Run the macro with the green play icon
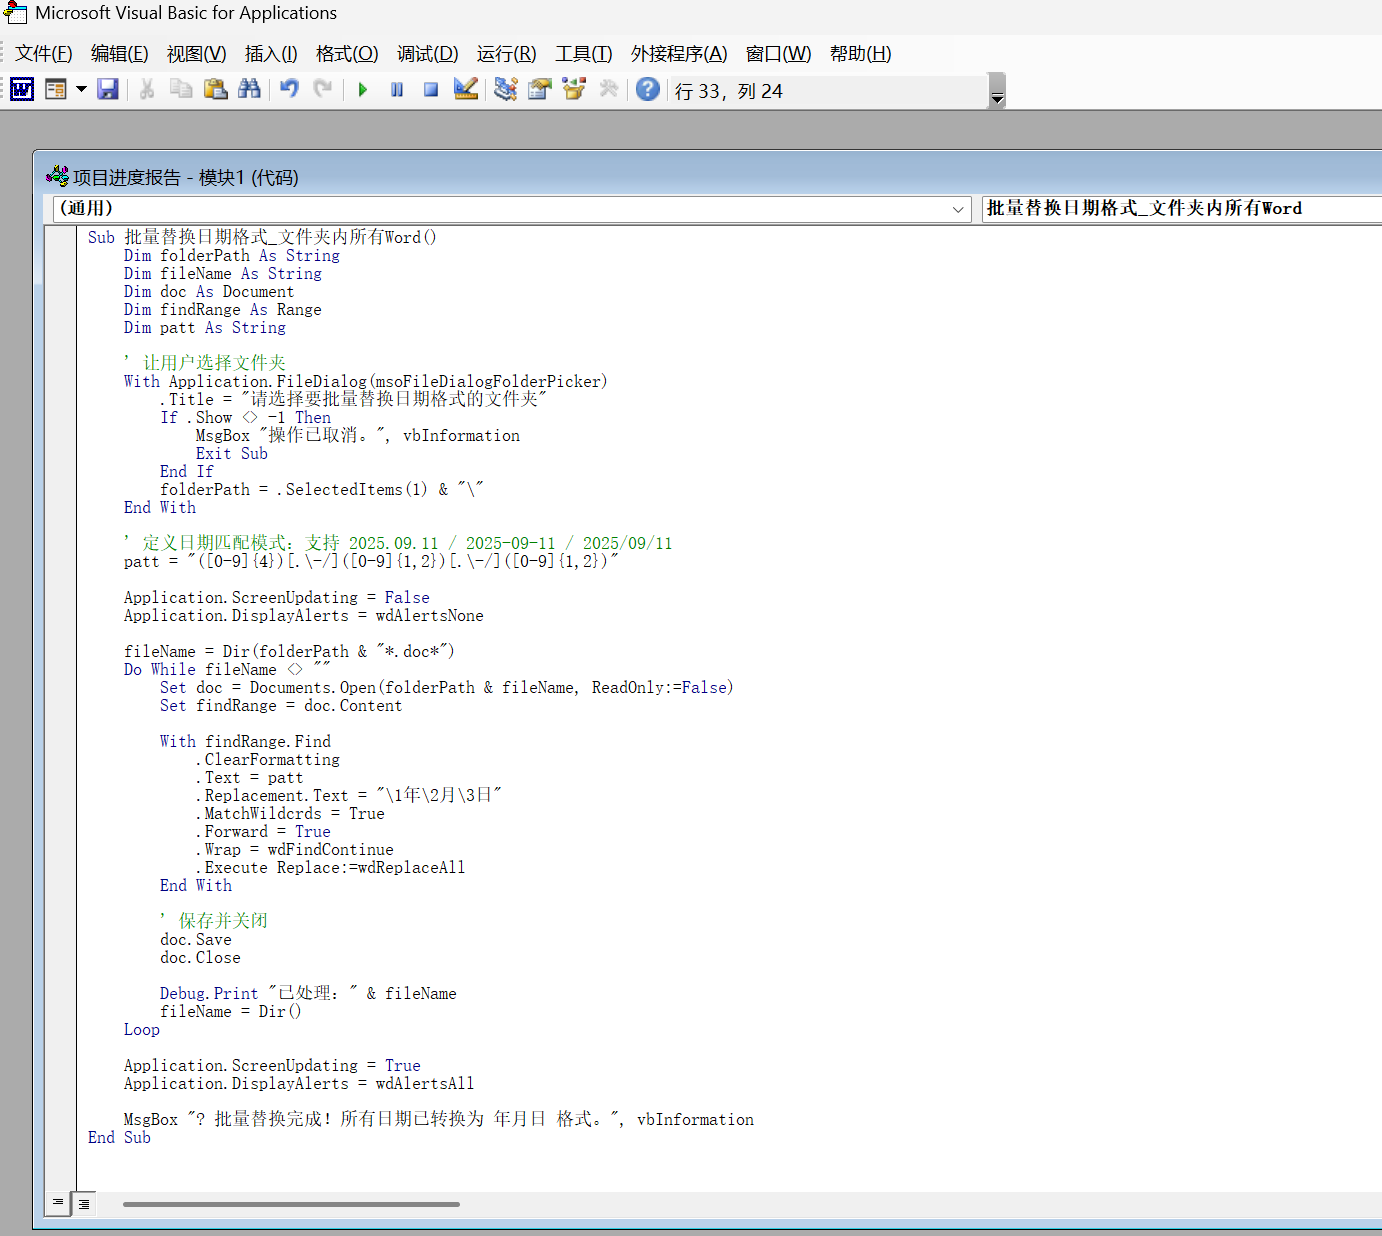The image size is (1382, 1236). point(363,90)
